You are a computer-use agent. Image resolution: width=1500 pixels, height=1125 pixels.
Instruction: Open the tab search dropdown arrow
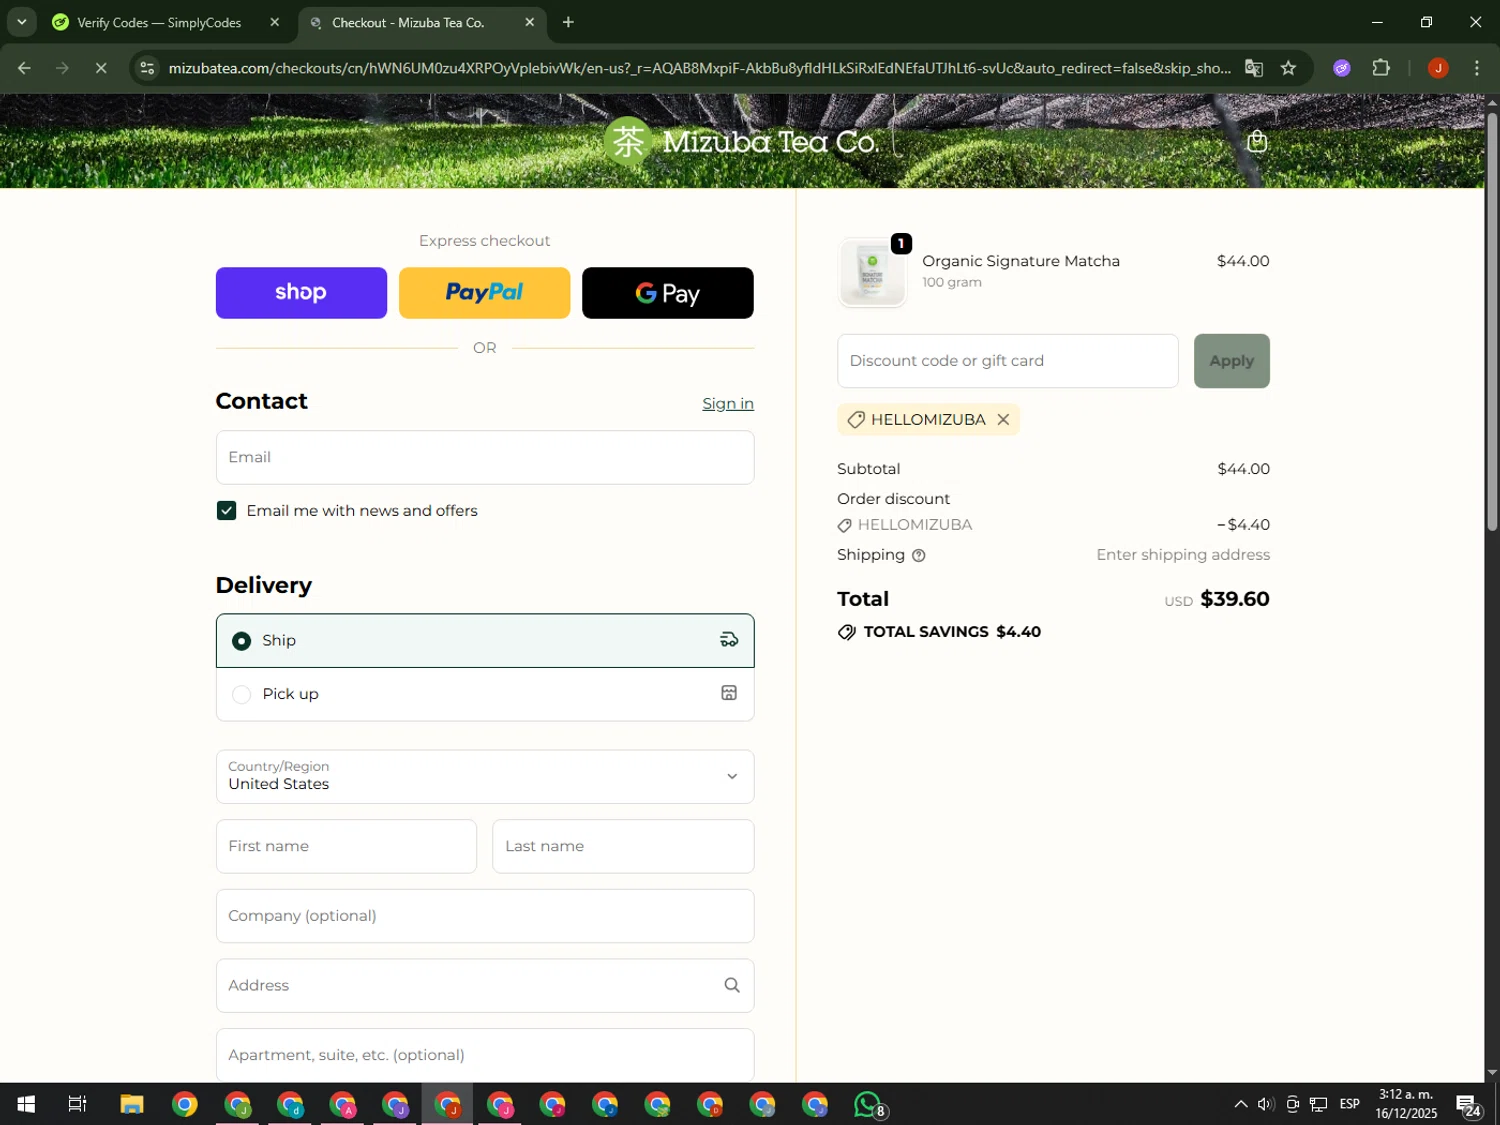[21, 22]
